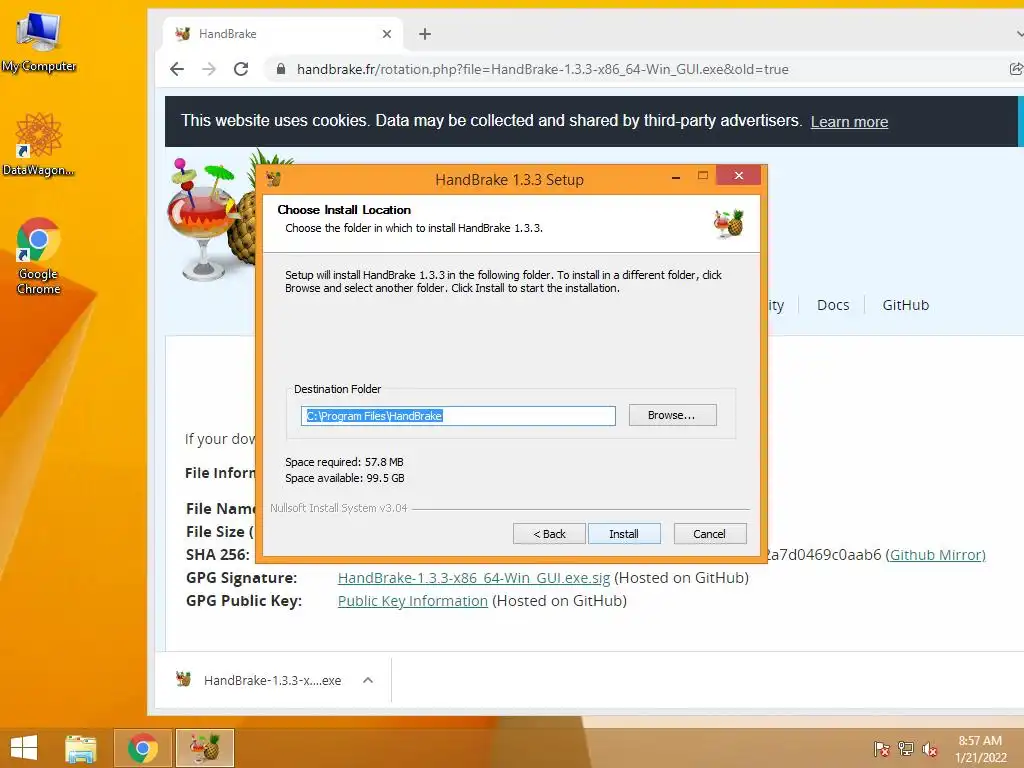This screenshot has width=1024, height=768.
Task: Expand the download options chevron for HandBrake exe
Action: pyautogui.click(x=368, y=680)
